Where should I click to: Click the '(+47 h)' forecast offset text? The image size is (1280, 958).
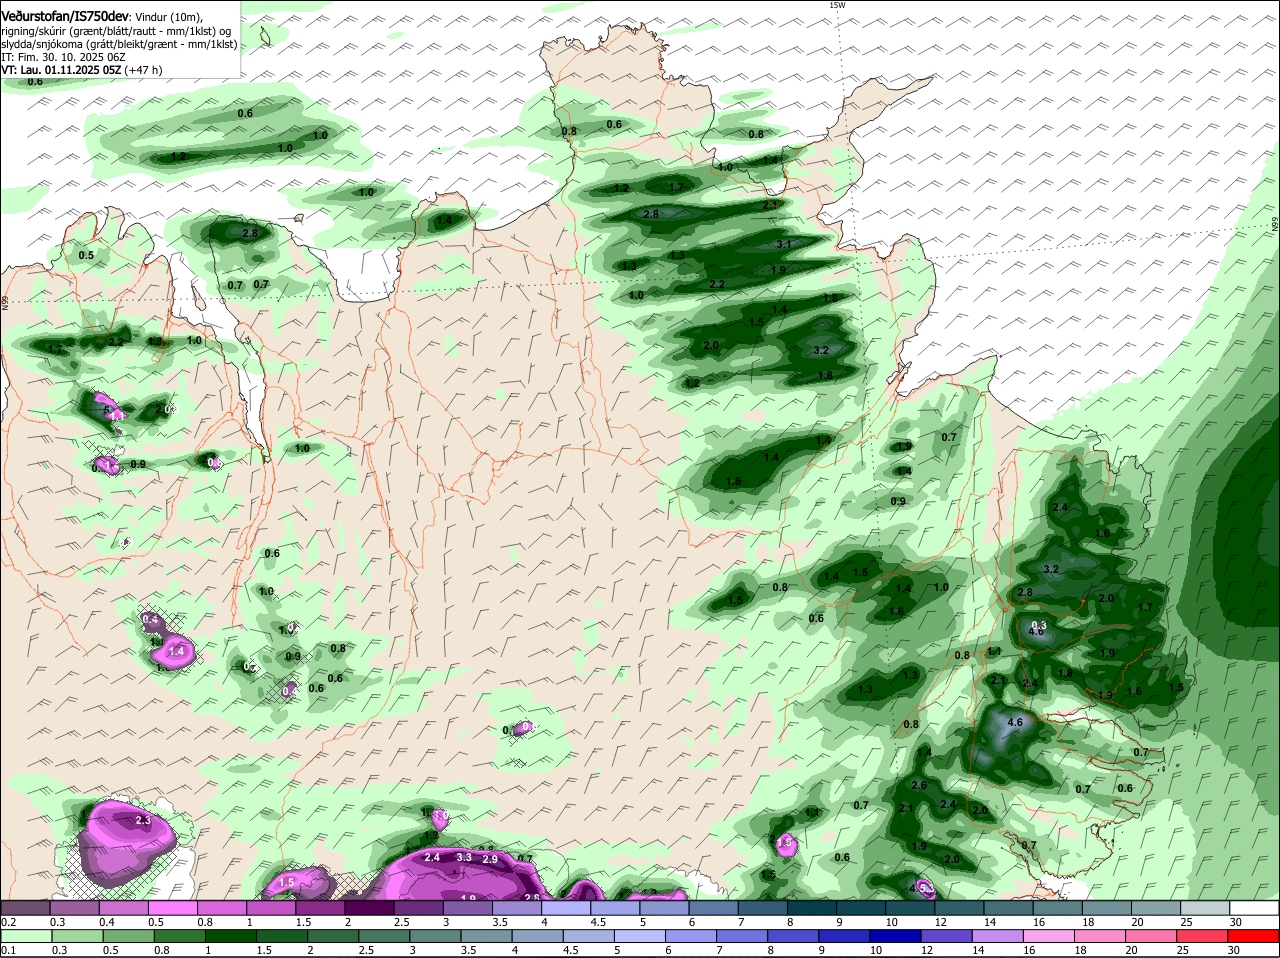[x=143, y=70]
